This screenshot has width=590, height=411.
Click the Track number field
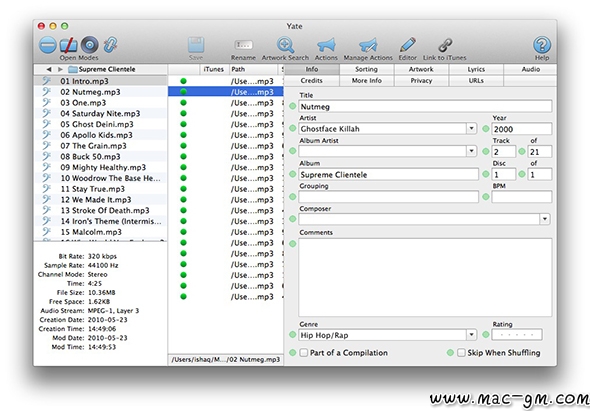[503, 152]
